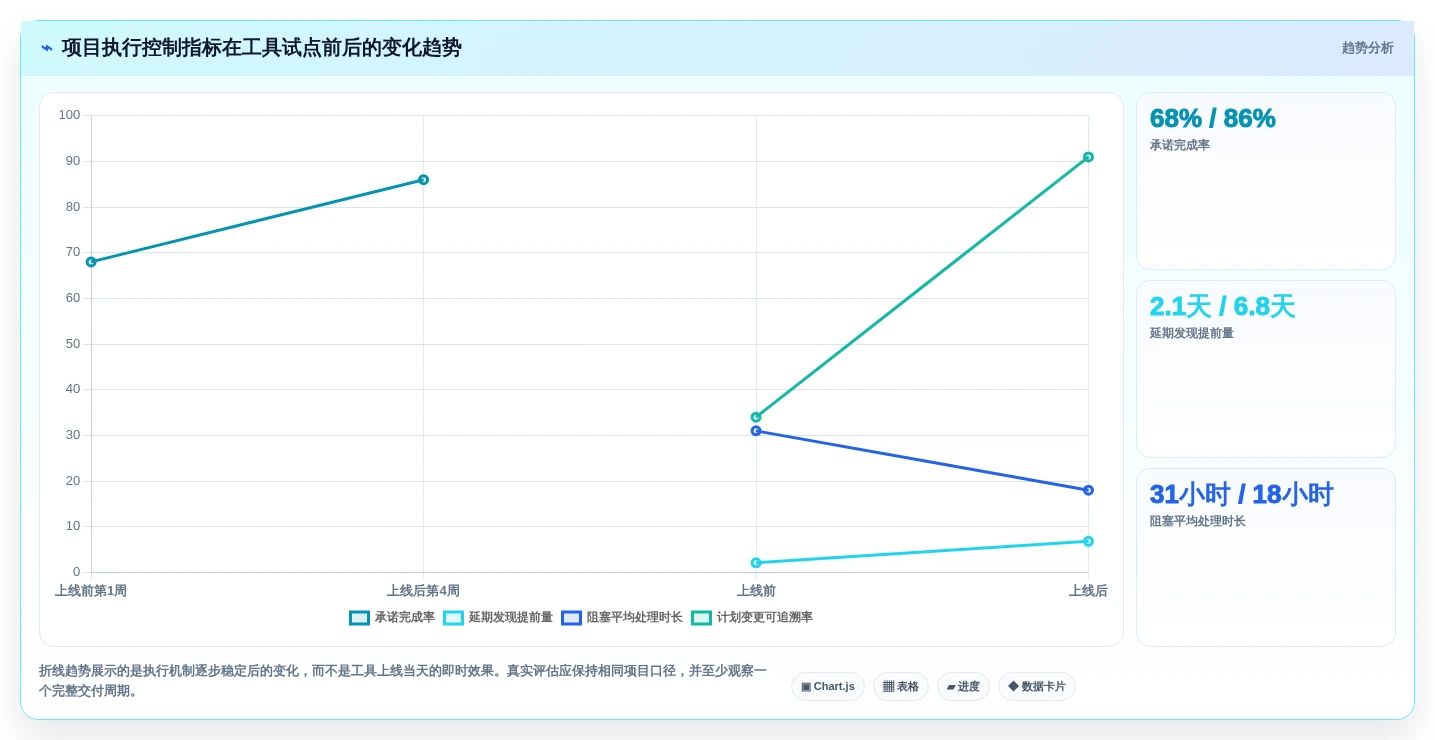Click the 阻塞平均处理时长 point at 上线后
1435x740 pixels.
[1088, 490]
